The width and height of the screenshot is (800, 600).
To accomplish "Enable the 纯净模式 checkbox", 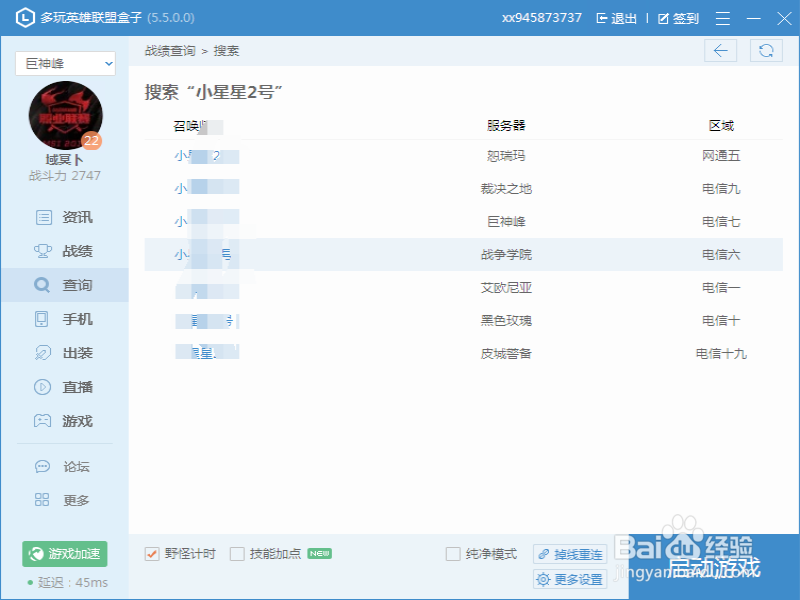I will pos(453,554).
